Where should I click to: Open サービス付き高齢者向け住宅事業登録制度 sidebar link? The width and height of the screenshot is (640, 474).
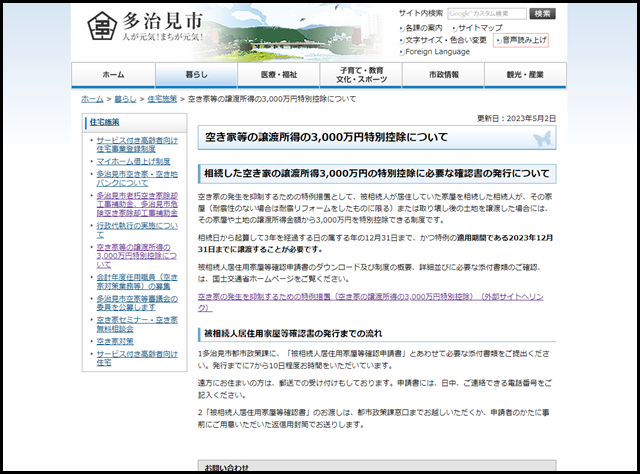[x=137, y=145]
